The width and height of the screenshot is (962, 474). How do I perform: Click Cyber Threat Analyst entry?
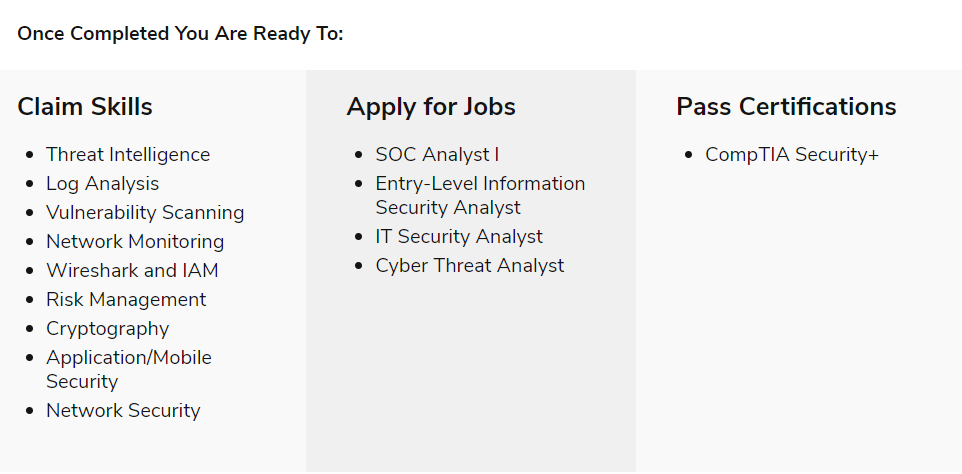[469, 266]
